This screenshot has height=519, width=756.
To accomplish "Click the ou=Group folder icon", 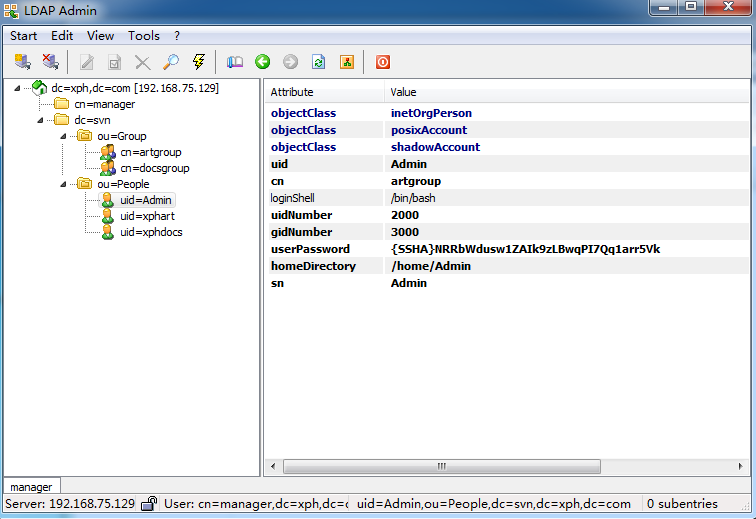I will point(84,136).
